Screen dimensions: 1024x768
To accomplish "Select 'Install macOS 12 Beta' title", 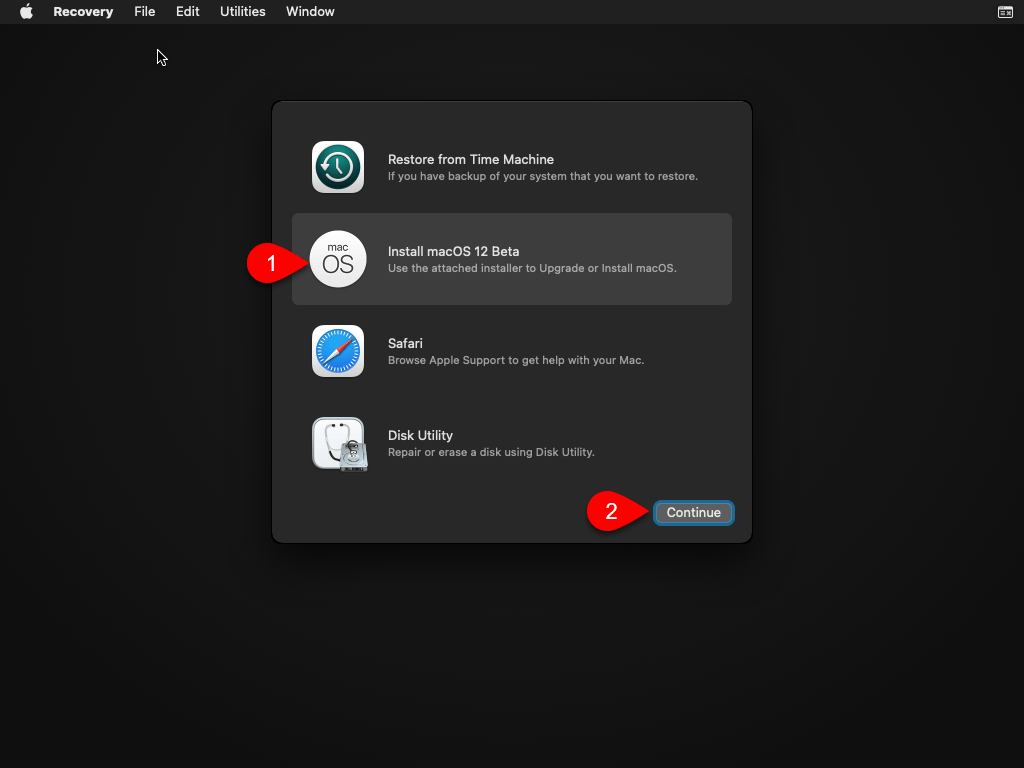I will [x=453, y=251].
